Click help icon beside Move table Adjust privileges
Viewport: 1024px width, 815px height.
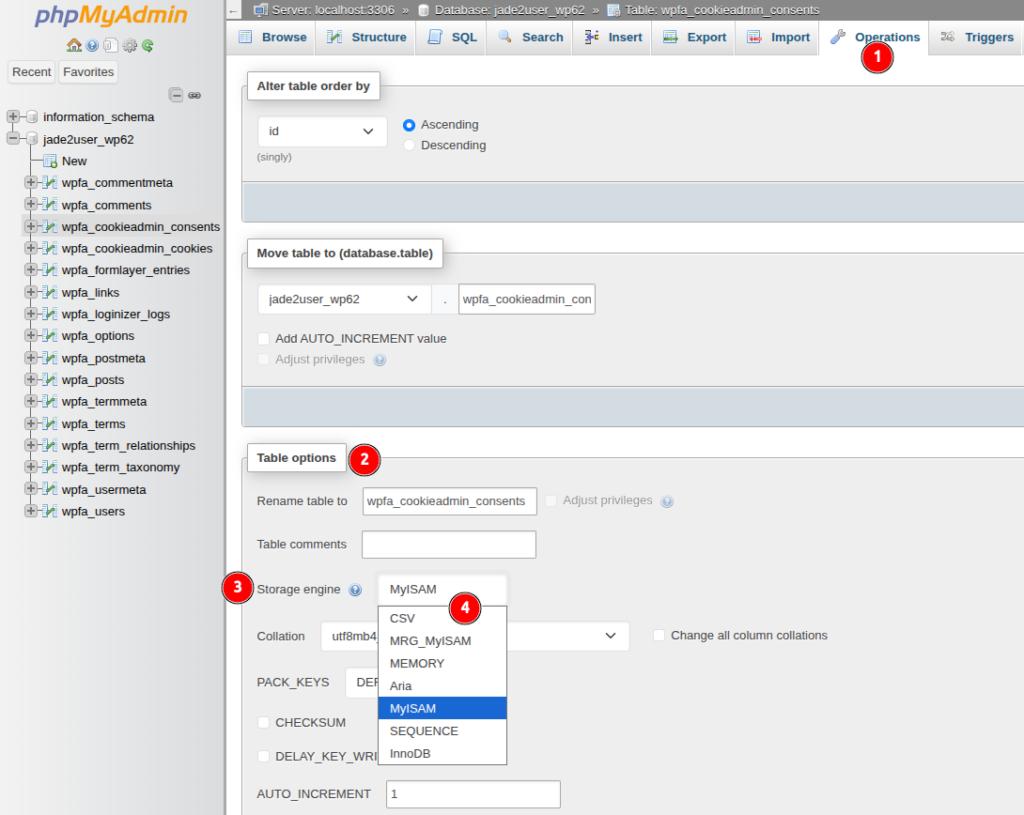tap(379, 360)
